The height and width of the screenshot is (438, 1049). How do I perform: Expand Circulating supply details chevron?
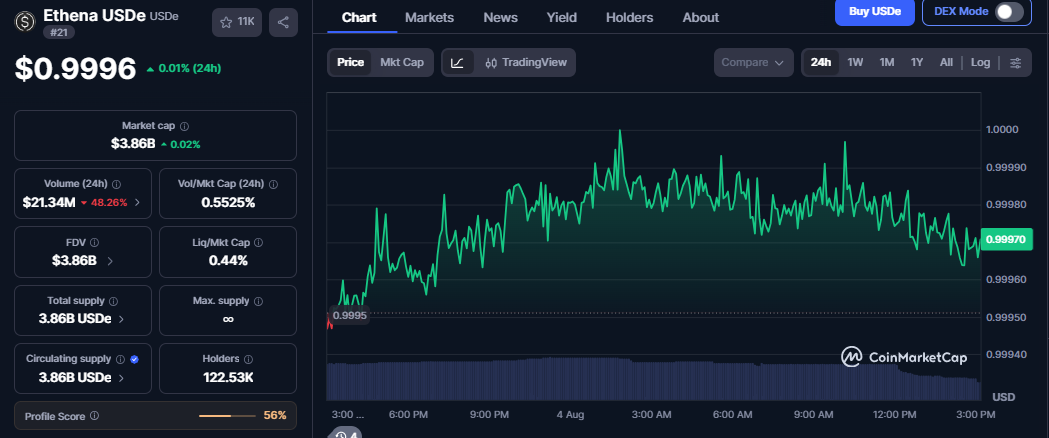click(121, 378)
